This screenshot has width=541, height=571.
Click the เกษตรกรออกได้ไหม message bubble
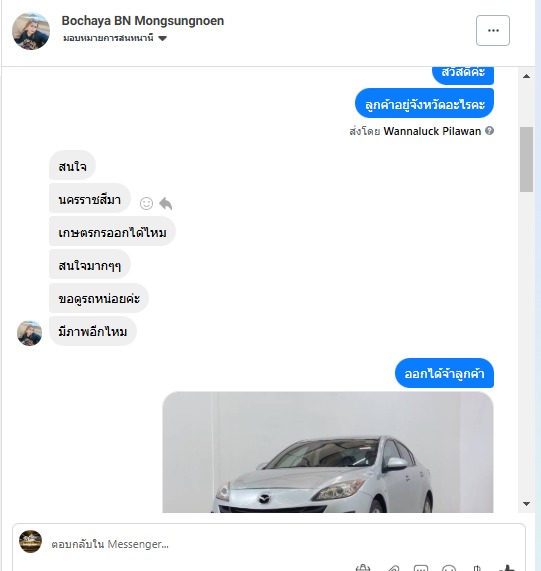(112, 232)
